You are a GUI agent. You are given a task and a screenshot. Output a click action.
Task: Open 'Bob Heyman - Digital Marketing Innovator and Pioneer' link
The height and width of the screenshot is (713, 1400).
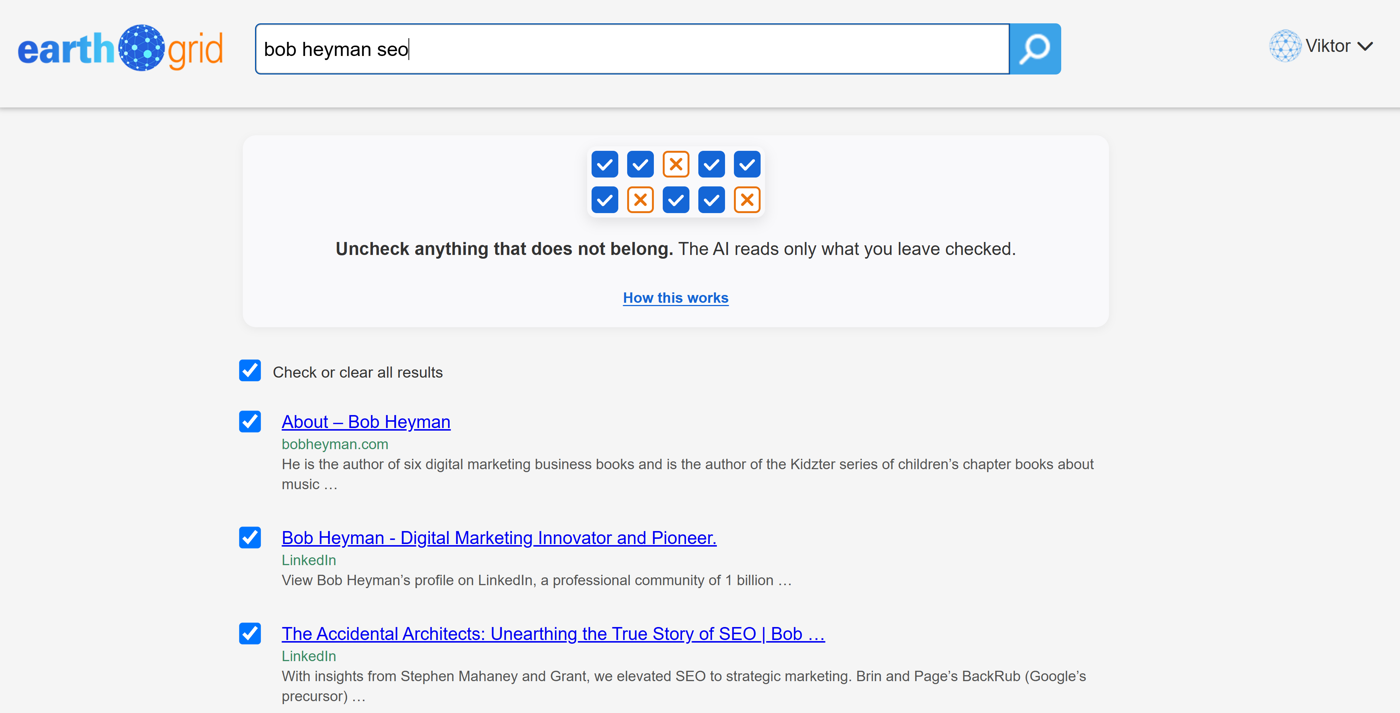[499, 538]
